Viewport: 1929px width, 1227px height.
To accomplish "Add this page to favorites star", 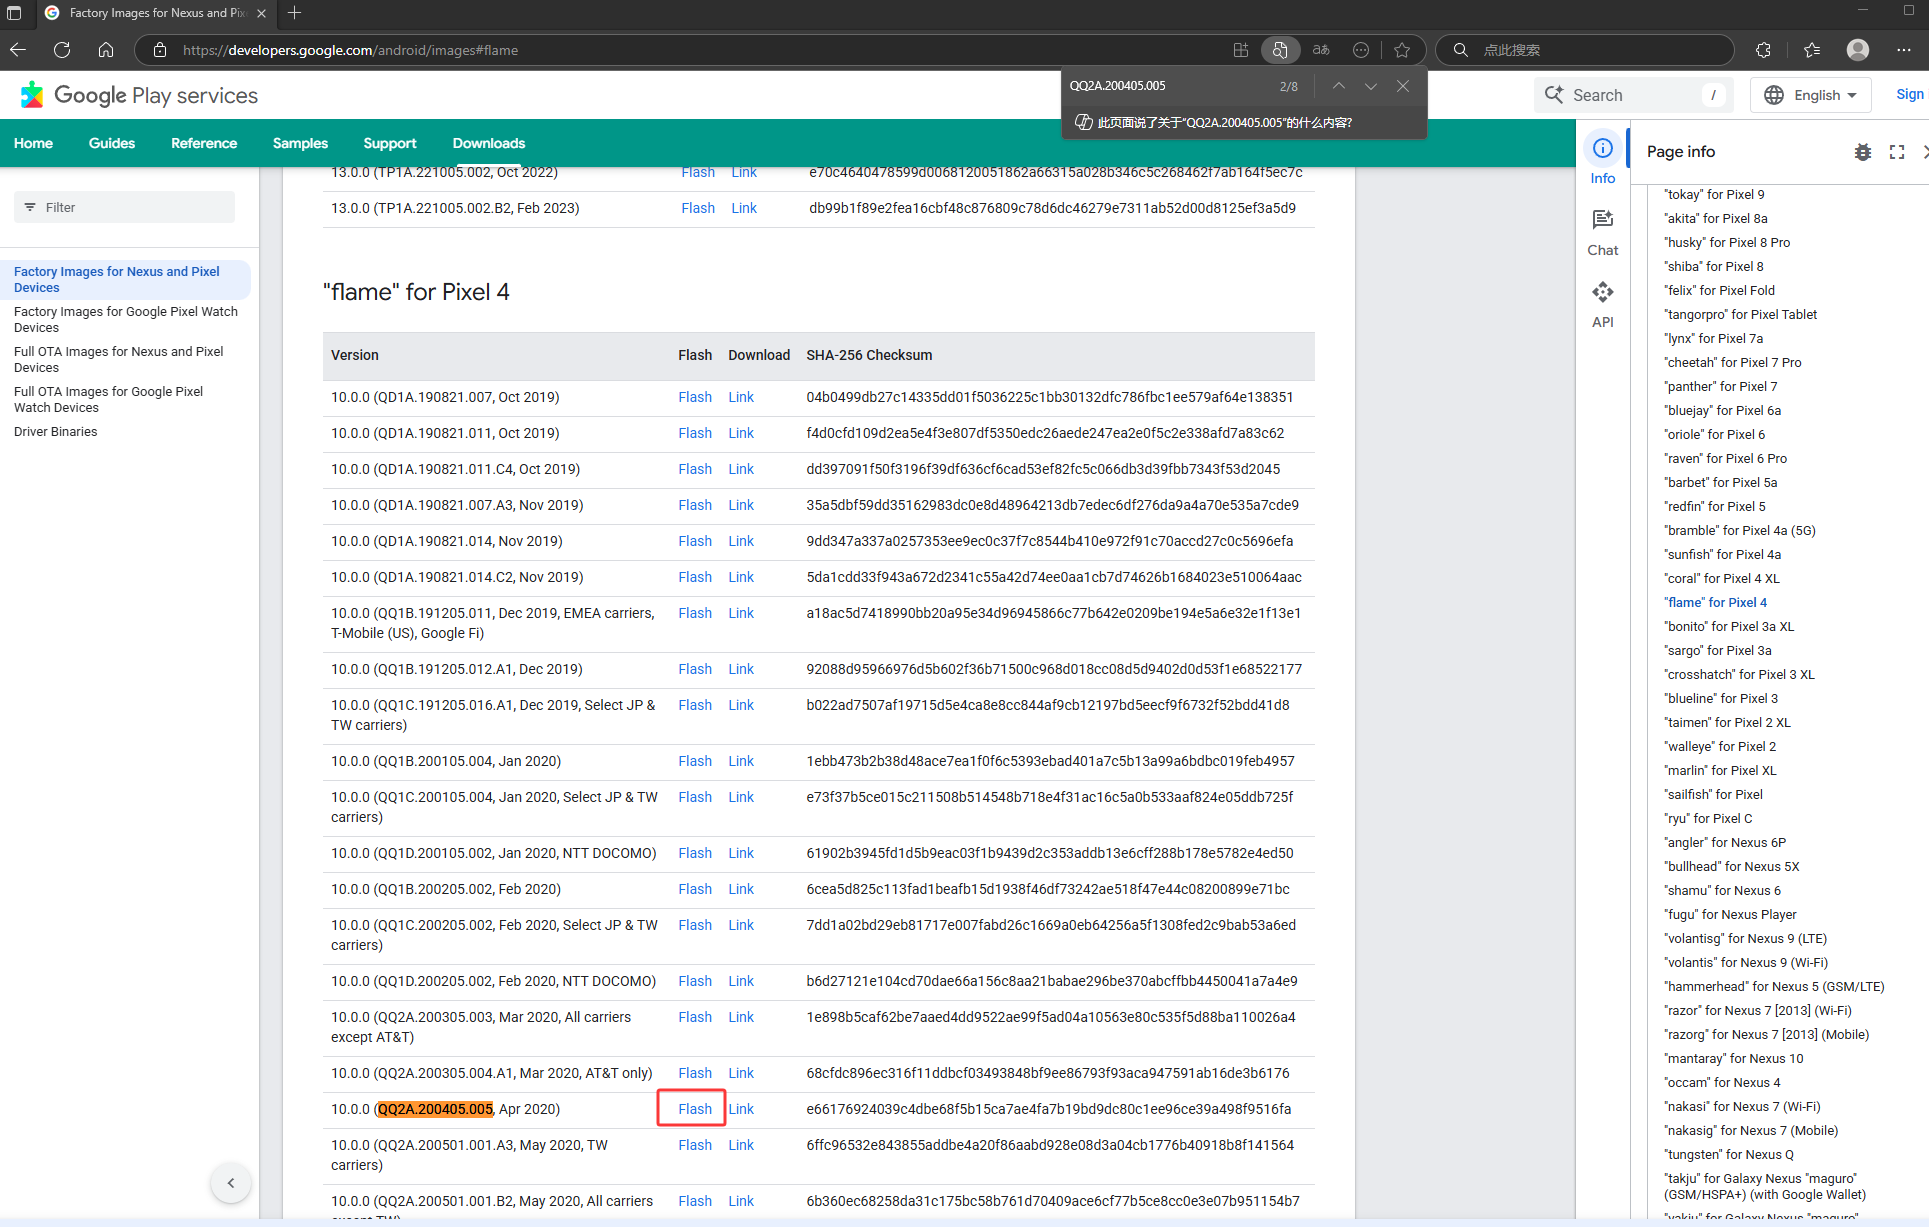I will pyautogui.click(x=1402, y=50).
